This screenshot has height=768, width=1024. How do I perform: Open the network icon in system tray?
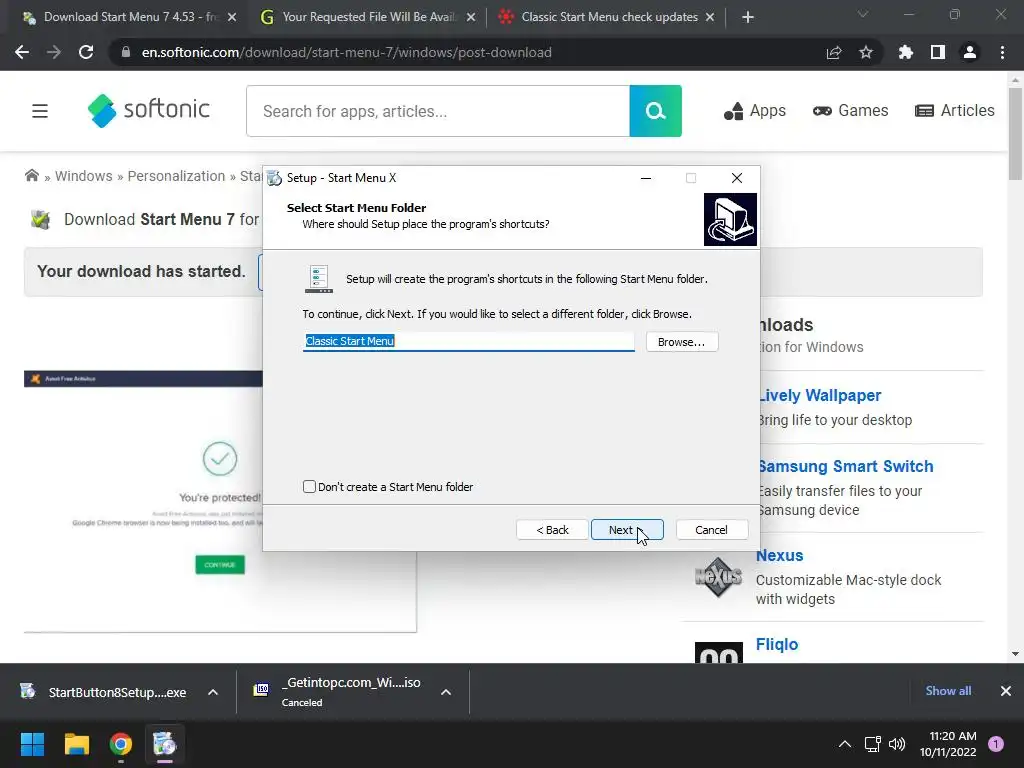[x=872, y=744]
